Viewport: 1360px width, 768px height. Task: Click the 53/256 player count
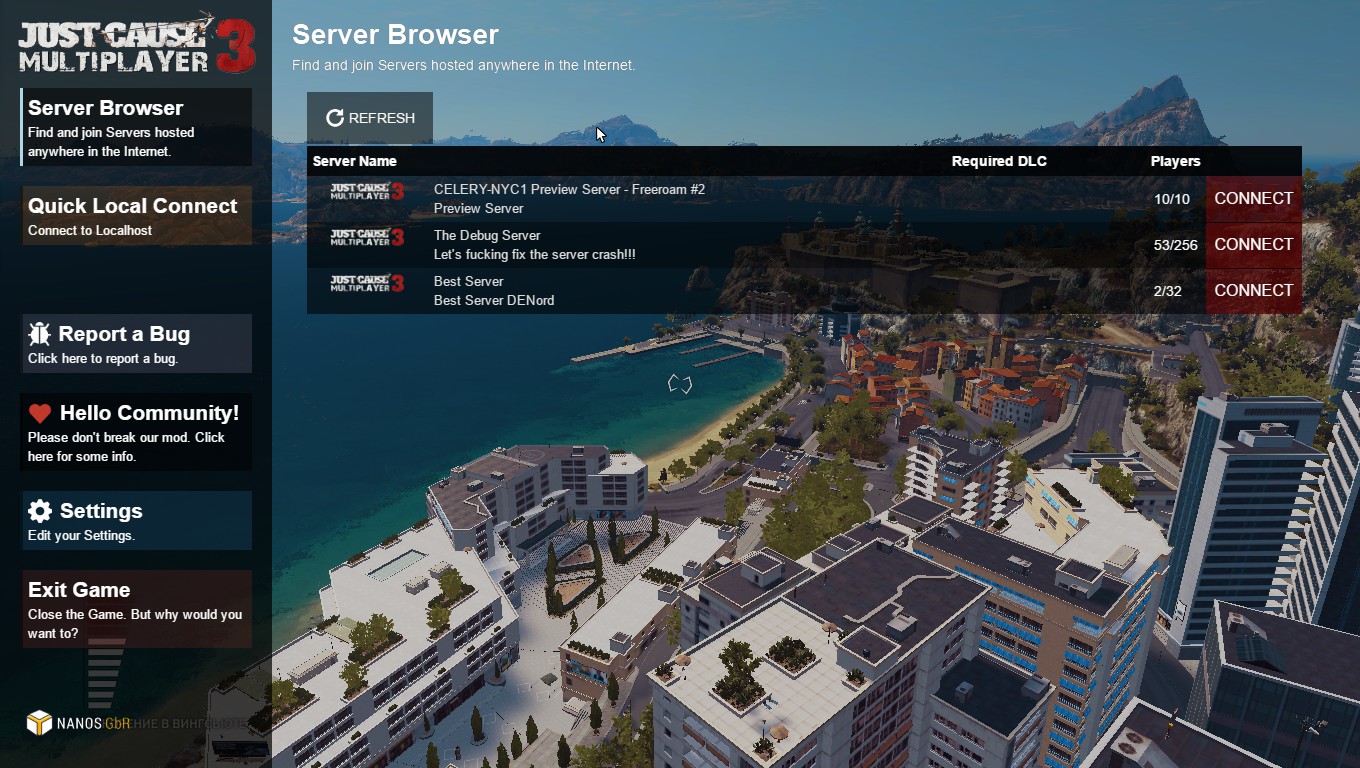pyautogui.click(x=1176, y=245)
